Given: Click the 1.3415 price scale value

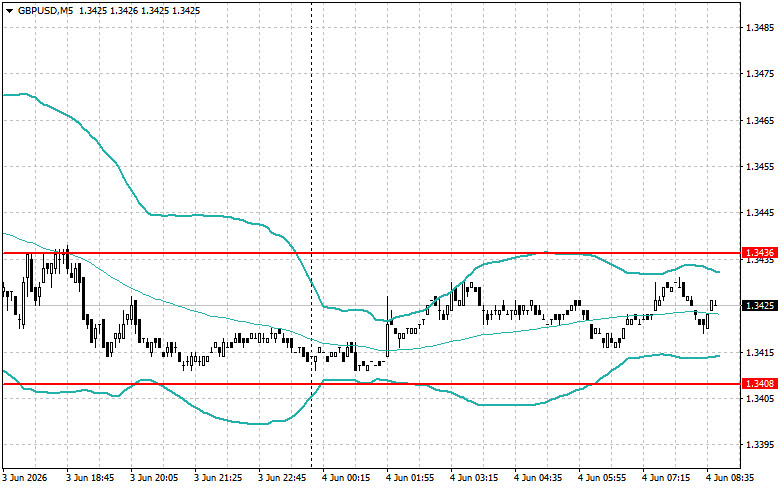Looking at the screenshot, I should pyautogui.click(x=760, y=353).
